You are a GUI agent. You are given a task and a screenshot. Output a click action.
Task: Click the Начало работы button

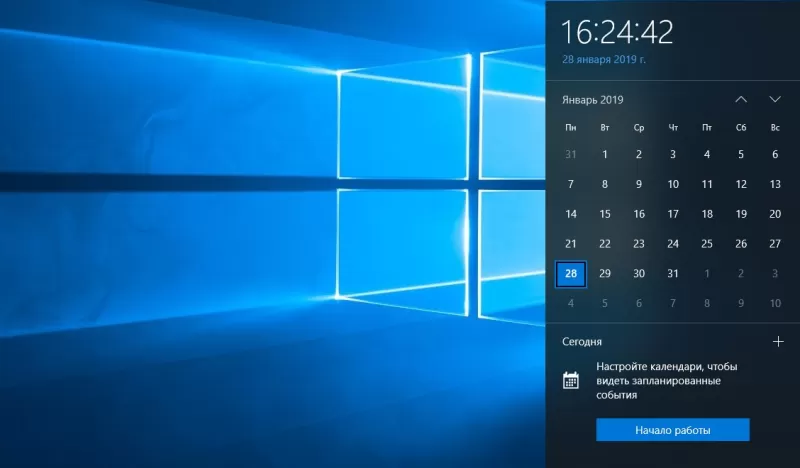pos(672,430)
